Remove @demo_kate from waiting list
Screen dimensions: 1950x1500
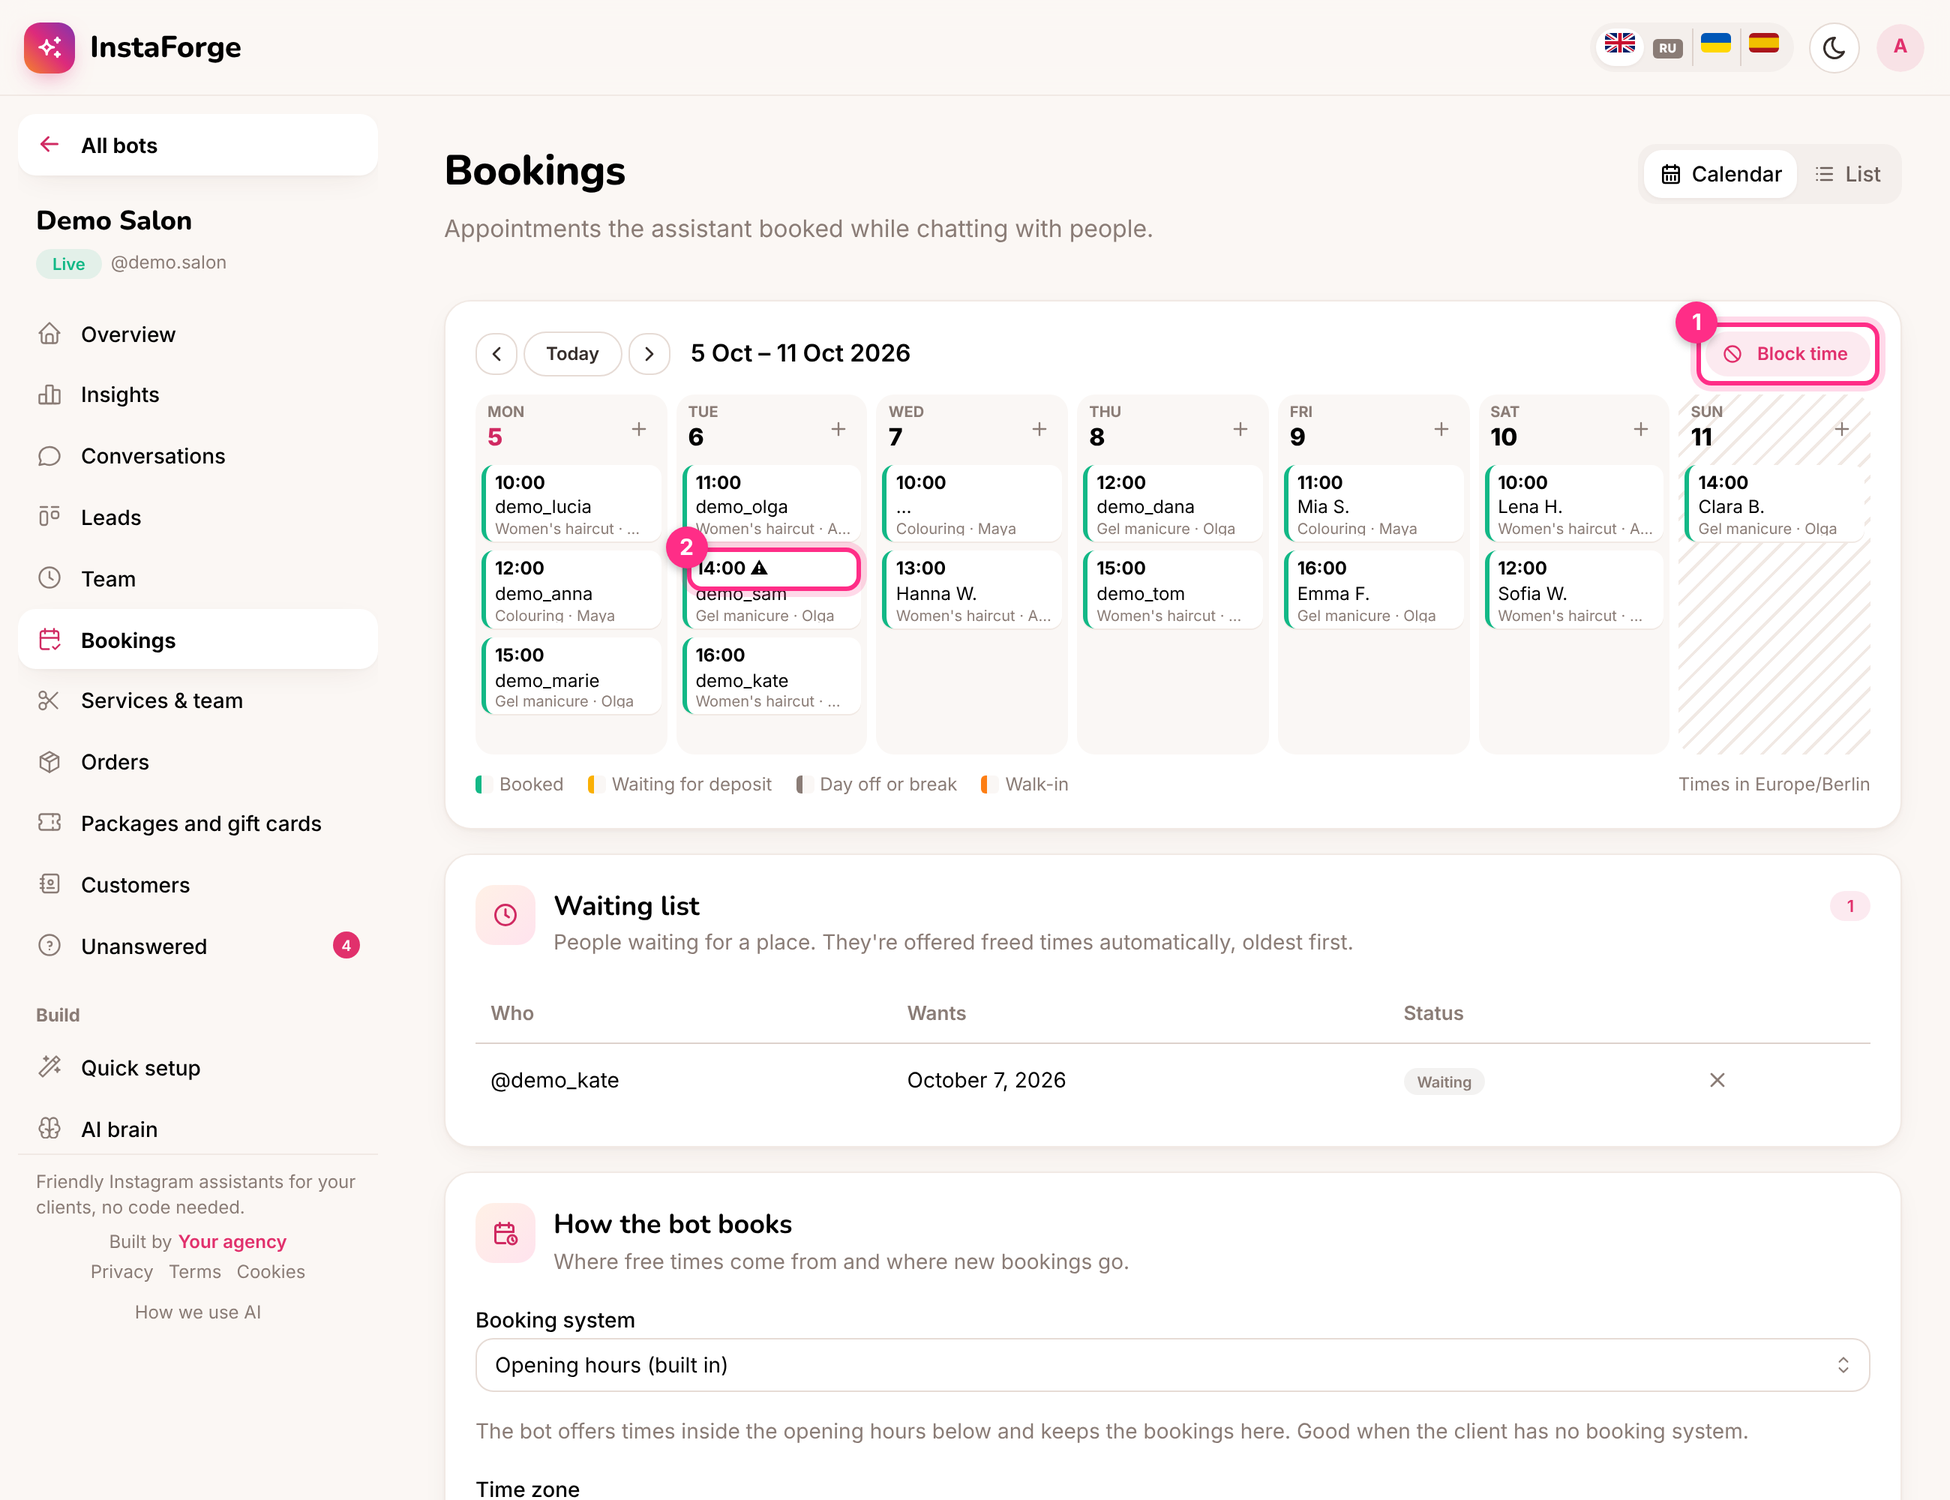coord(1717,1080)
